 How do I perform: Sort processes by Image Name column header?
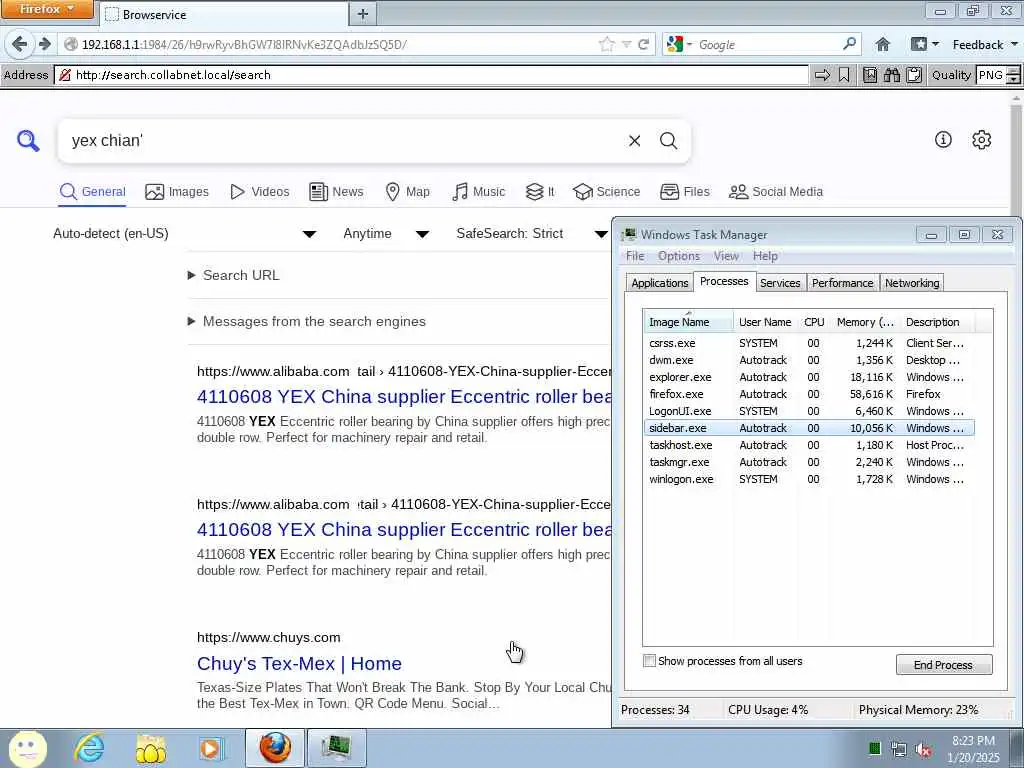[688, 322]
